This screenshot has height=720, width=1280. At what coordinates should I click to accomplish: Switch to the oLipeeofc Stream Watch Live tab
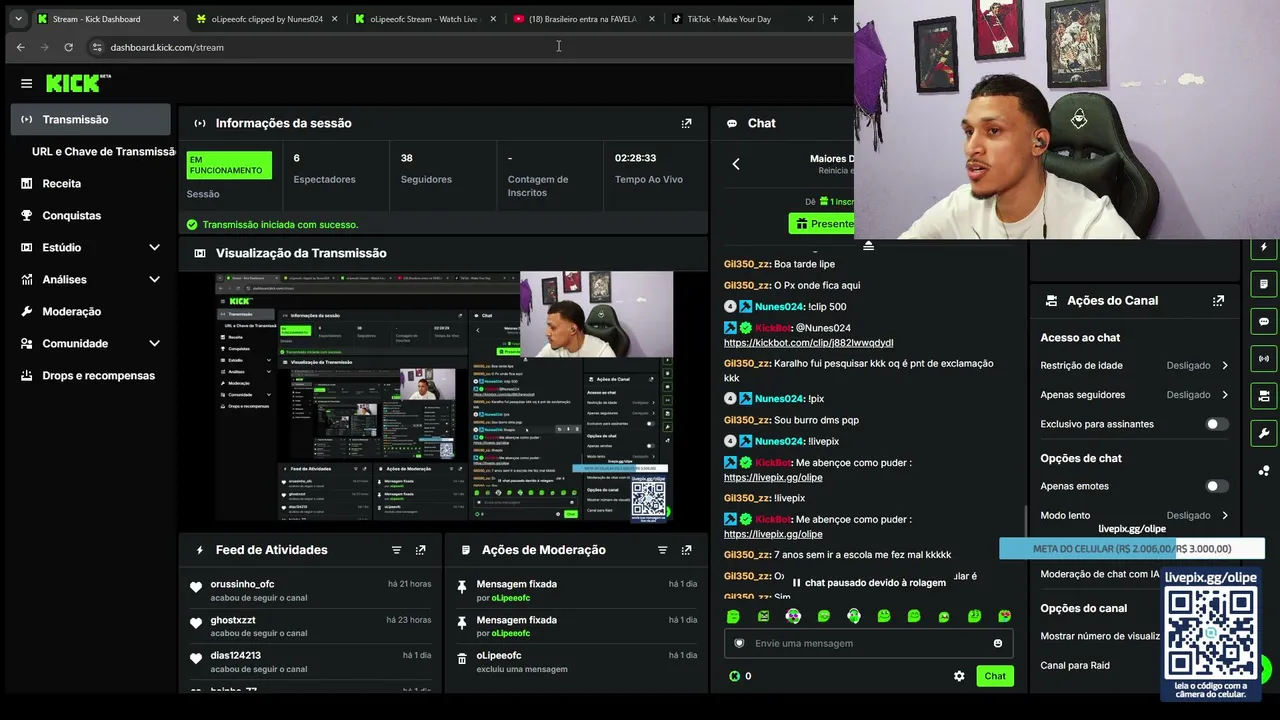(424, 19)
